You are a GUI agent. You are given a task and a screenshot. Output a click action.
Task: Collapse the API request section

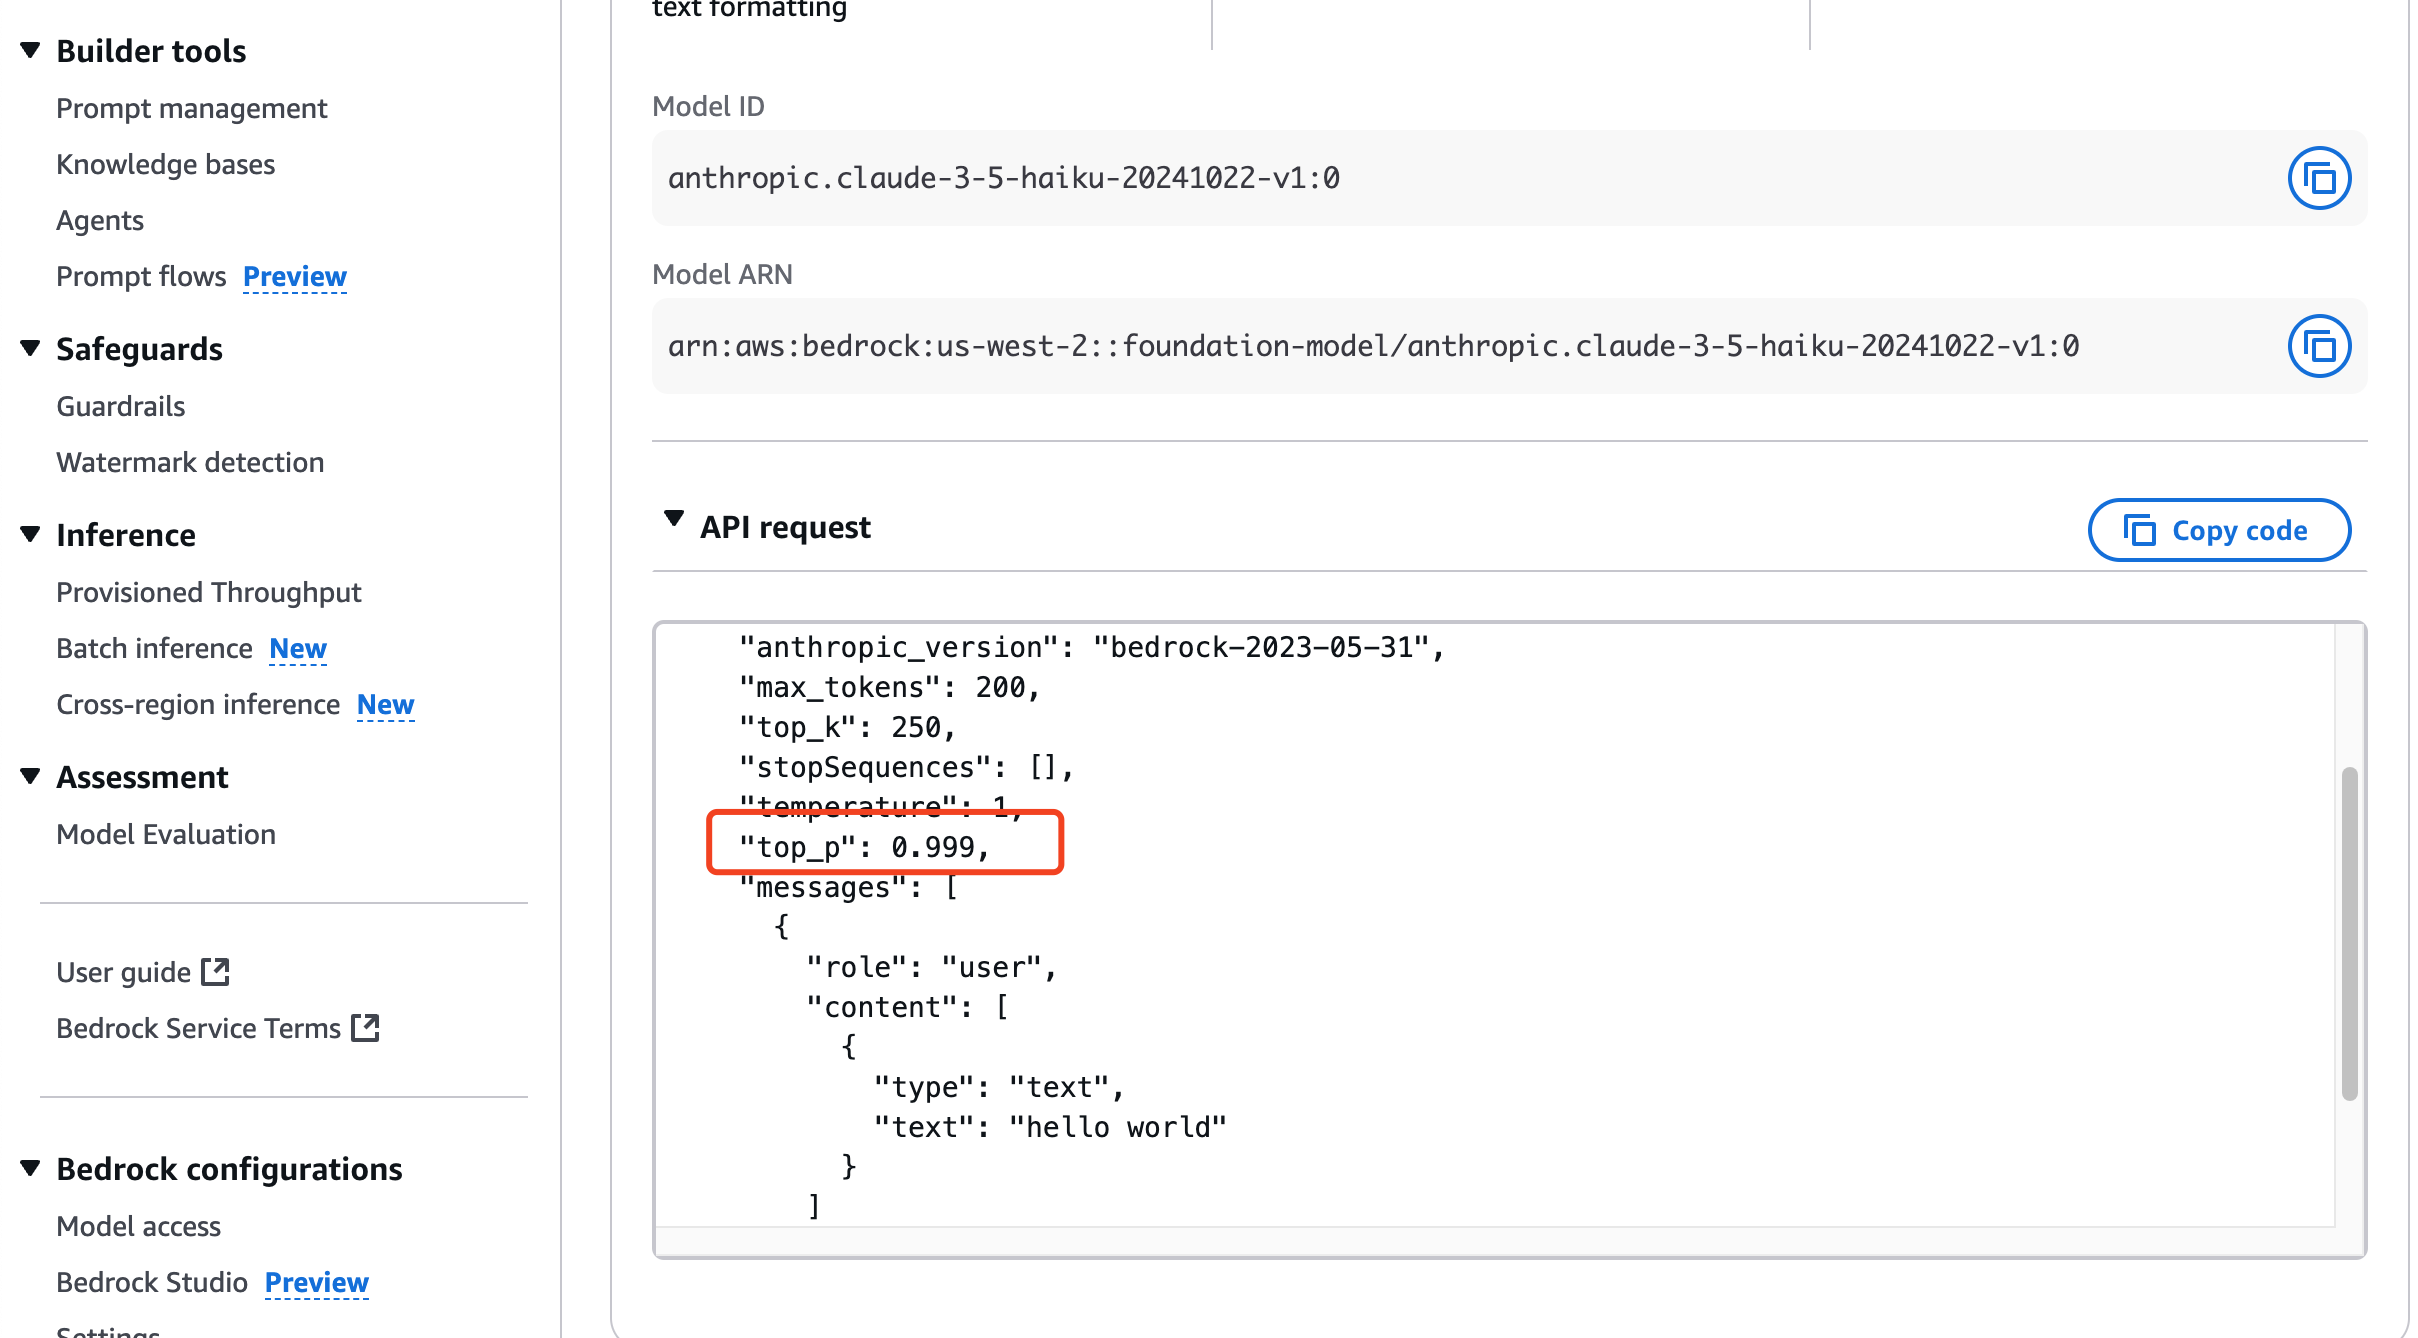point(674,518)
